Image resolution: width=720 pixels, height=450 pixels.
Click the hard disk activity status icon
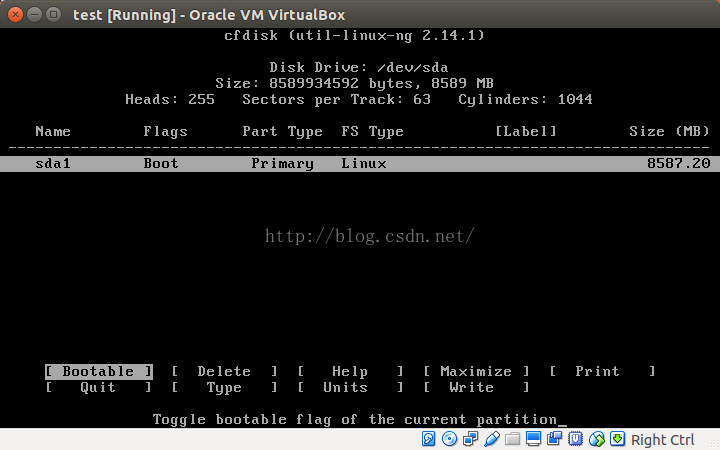(x=428, y=439)
